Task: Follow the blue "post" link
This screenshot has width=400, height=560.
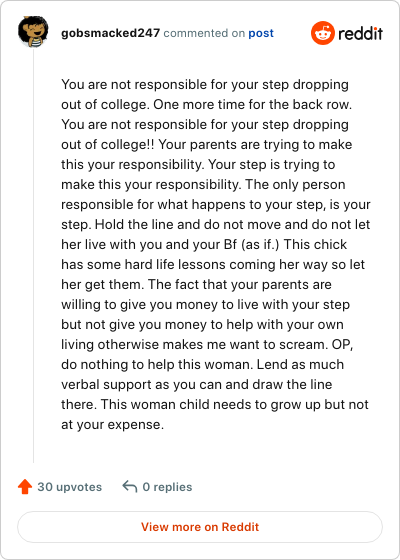Action: point(261,33)
